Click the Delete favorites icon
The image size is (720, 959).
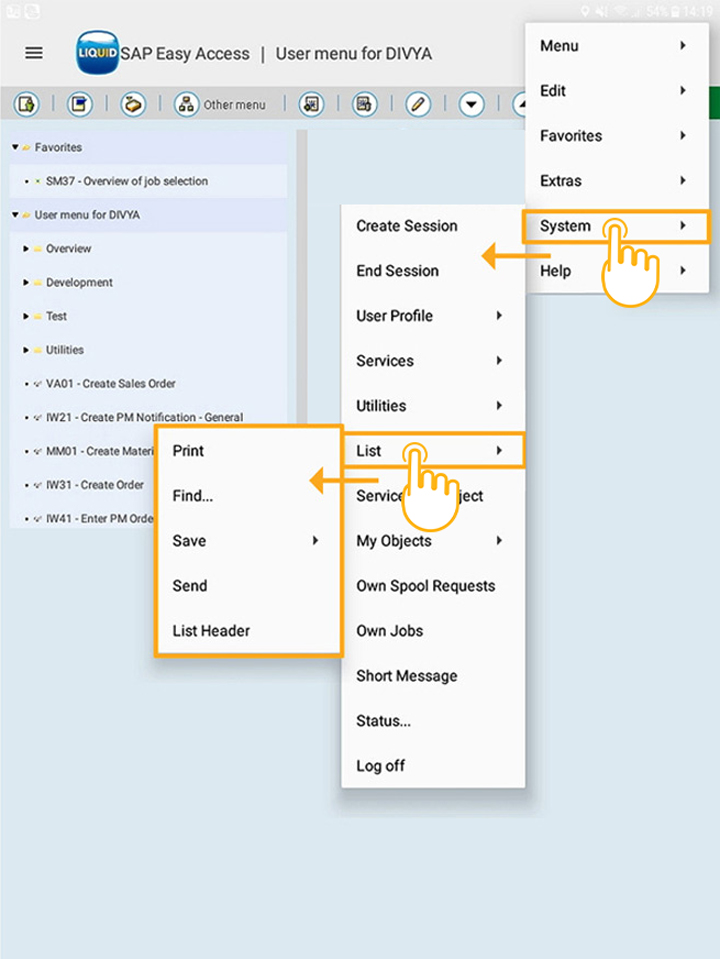[365, 105]
